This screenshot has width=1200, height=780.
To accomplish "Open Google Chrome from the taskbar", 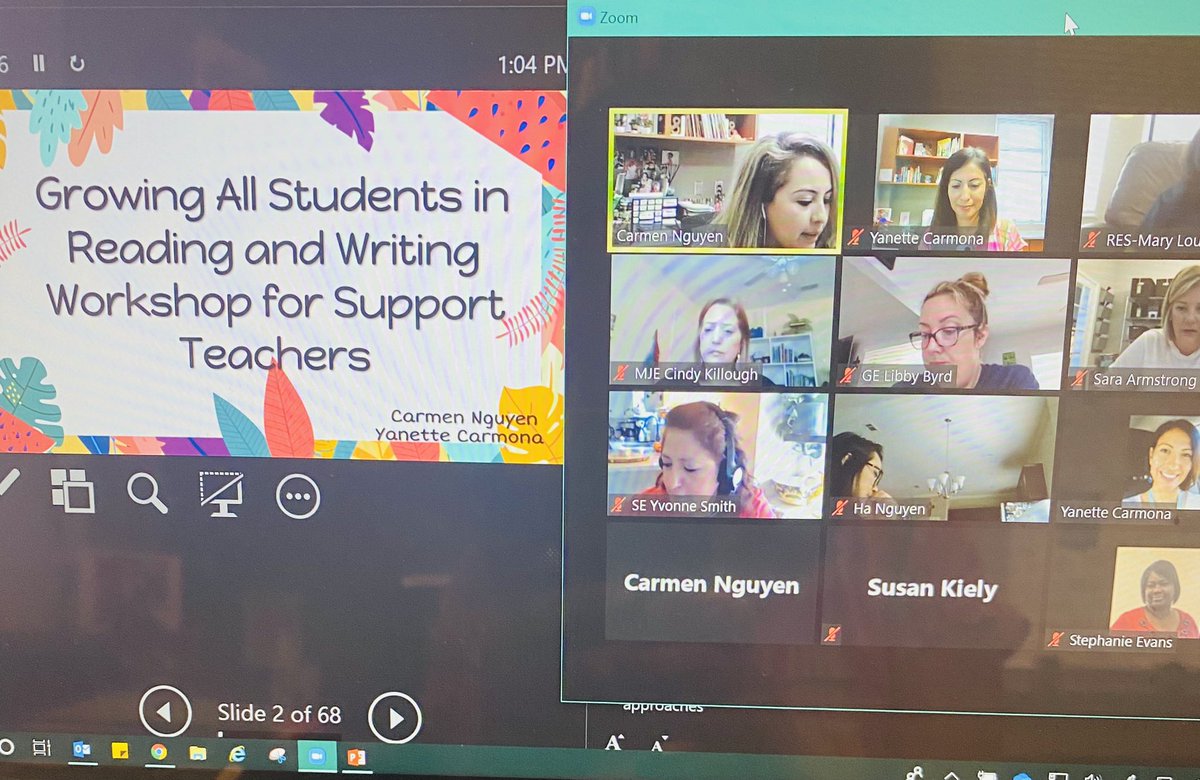I will point(158,753).
